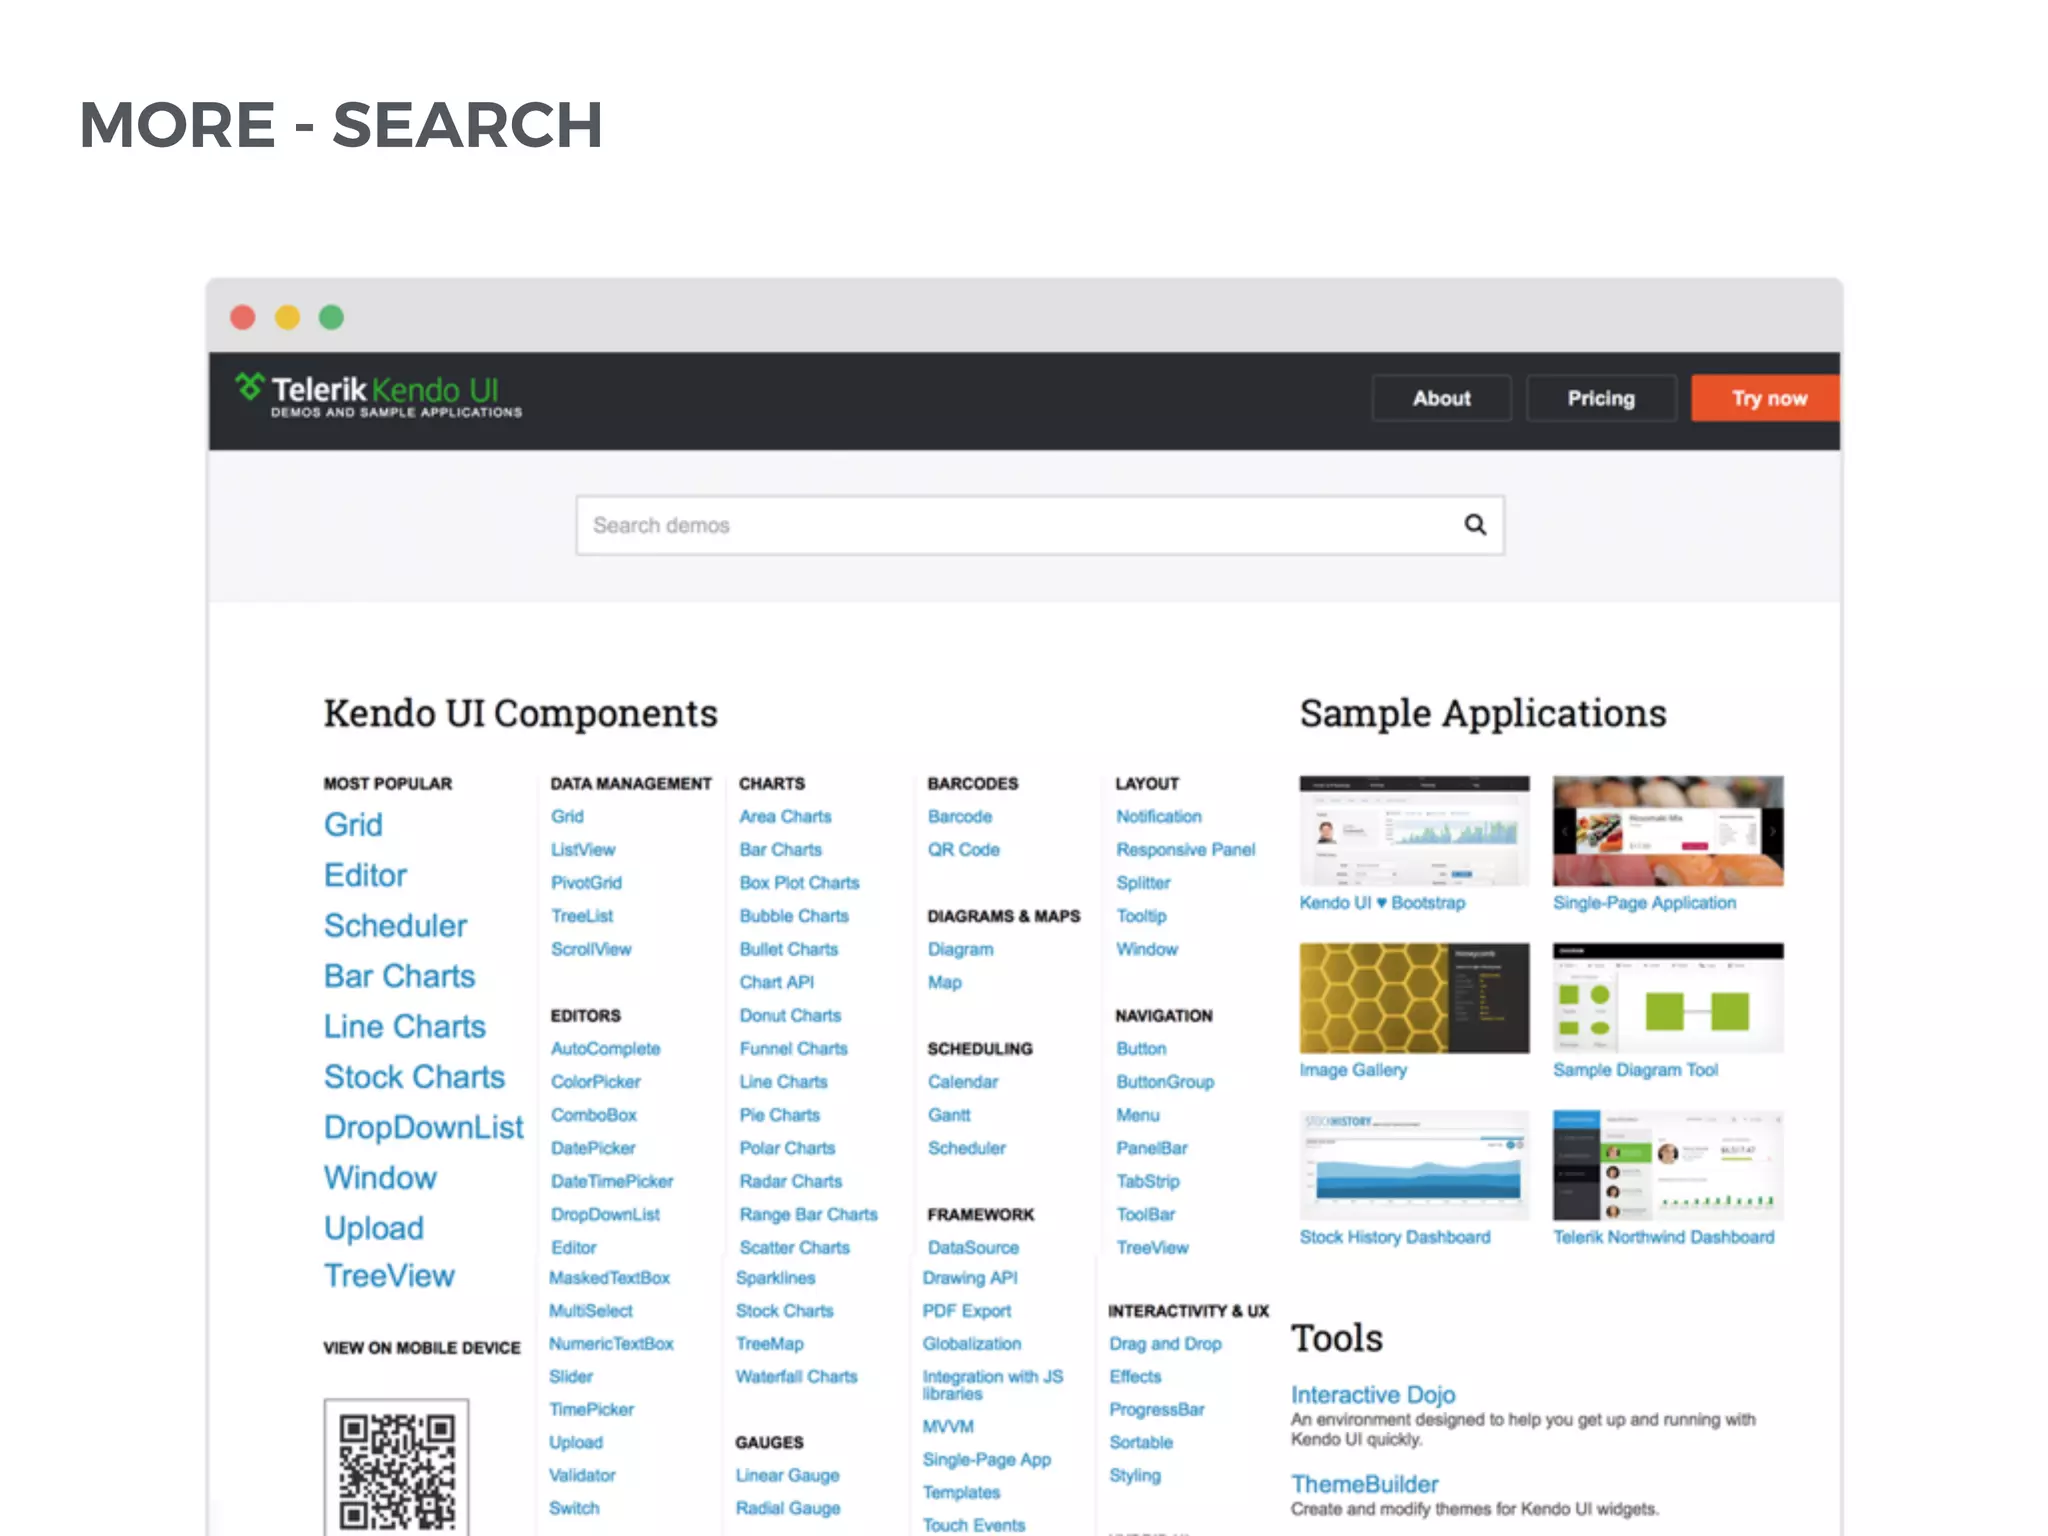This screenshot has height=1536, width=2048.
Task: Open the ColorPicker demo link
Action: [x=595, y=1081]
